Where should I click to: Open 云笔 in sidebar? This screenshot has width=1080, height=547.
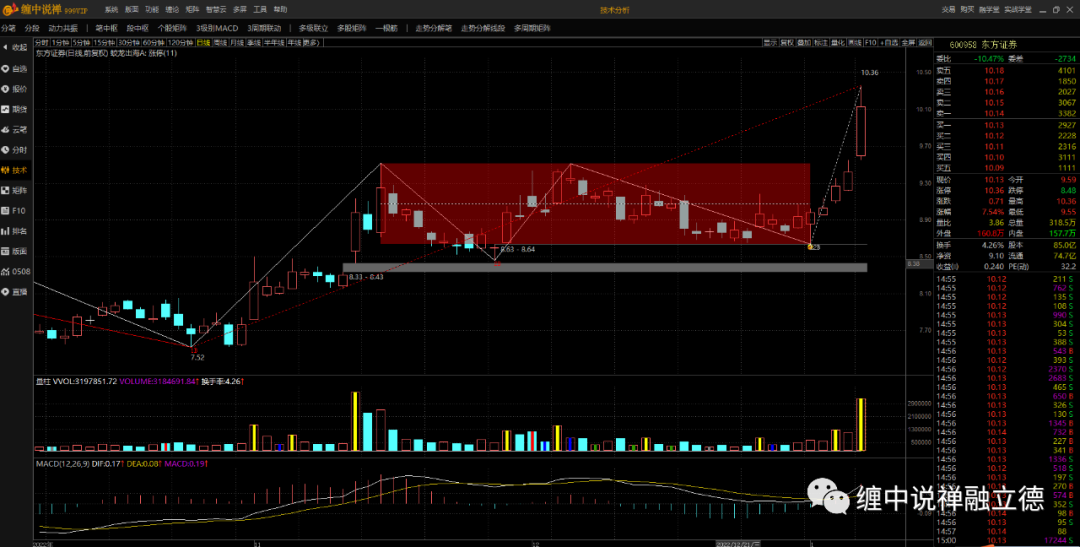(x=15, y=129)
